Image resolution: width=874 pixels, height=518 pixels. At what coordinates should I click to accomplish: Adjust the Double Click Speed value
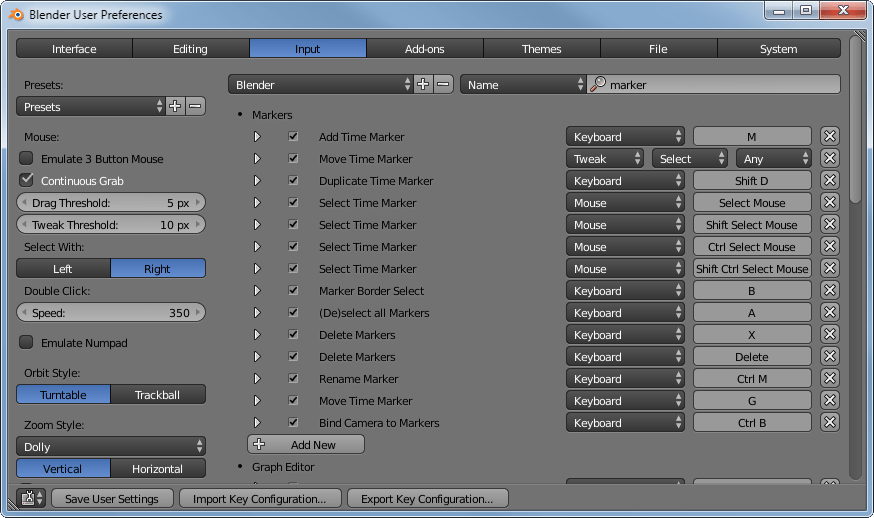111,313
